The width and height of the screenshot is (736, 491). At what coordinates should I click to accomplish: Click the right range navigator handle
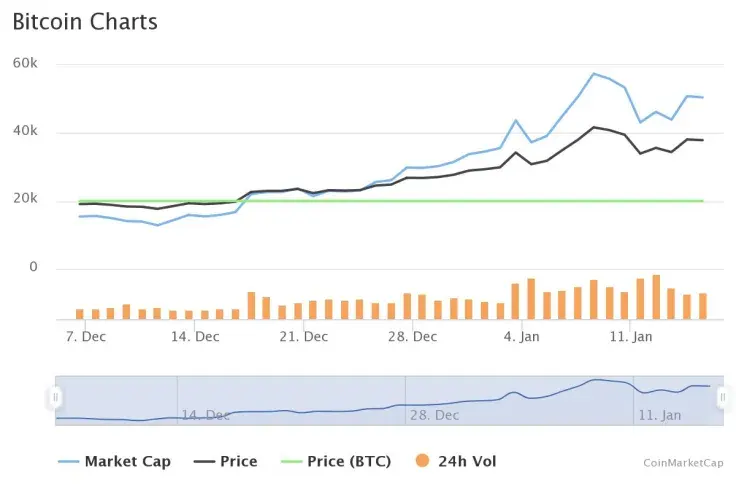click(722, 398)
